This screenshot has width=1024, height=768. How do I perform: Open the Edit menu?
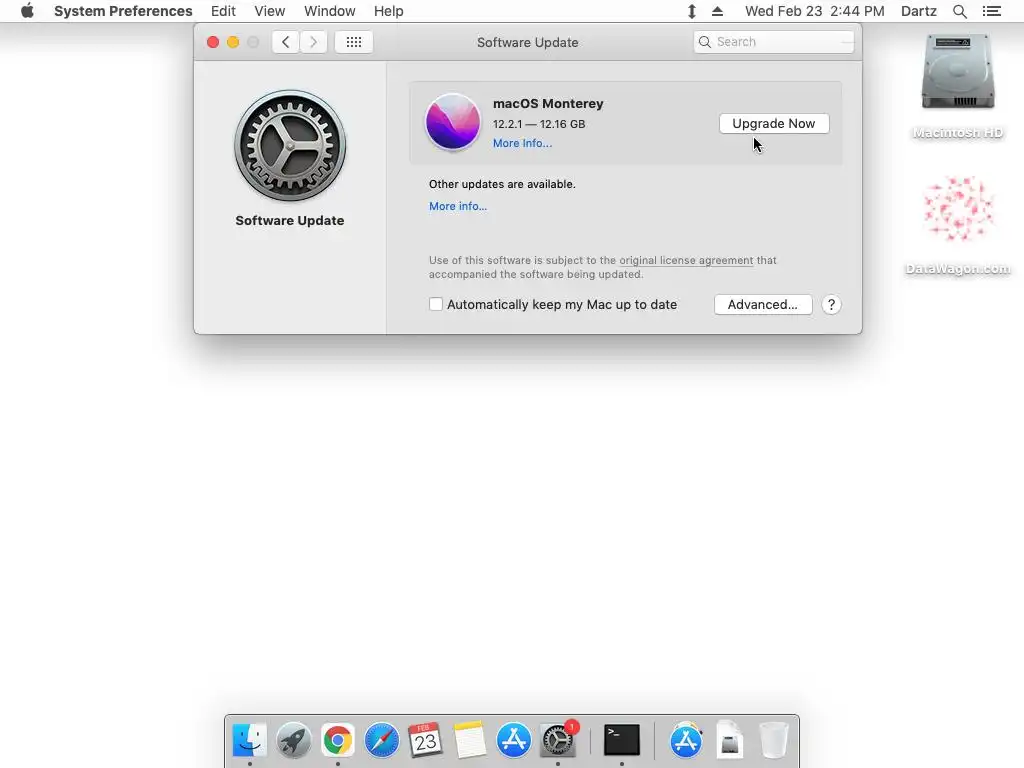223,11
